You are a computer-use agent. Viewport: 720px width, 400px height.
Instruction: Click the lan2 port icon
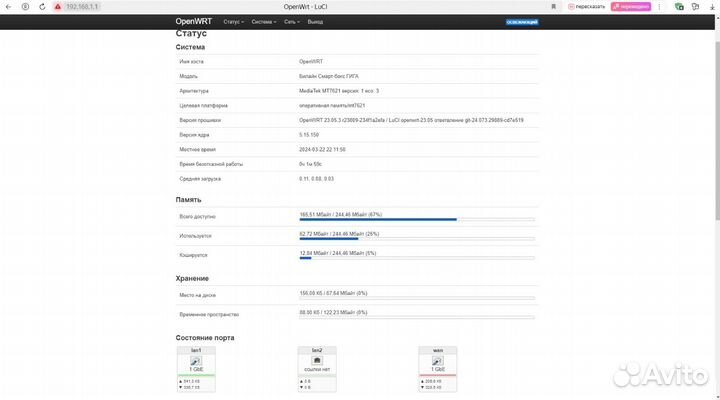coord(317,361)
